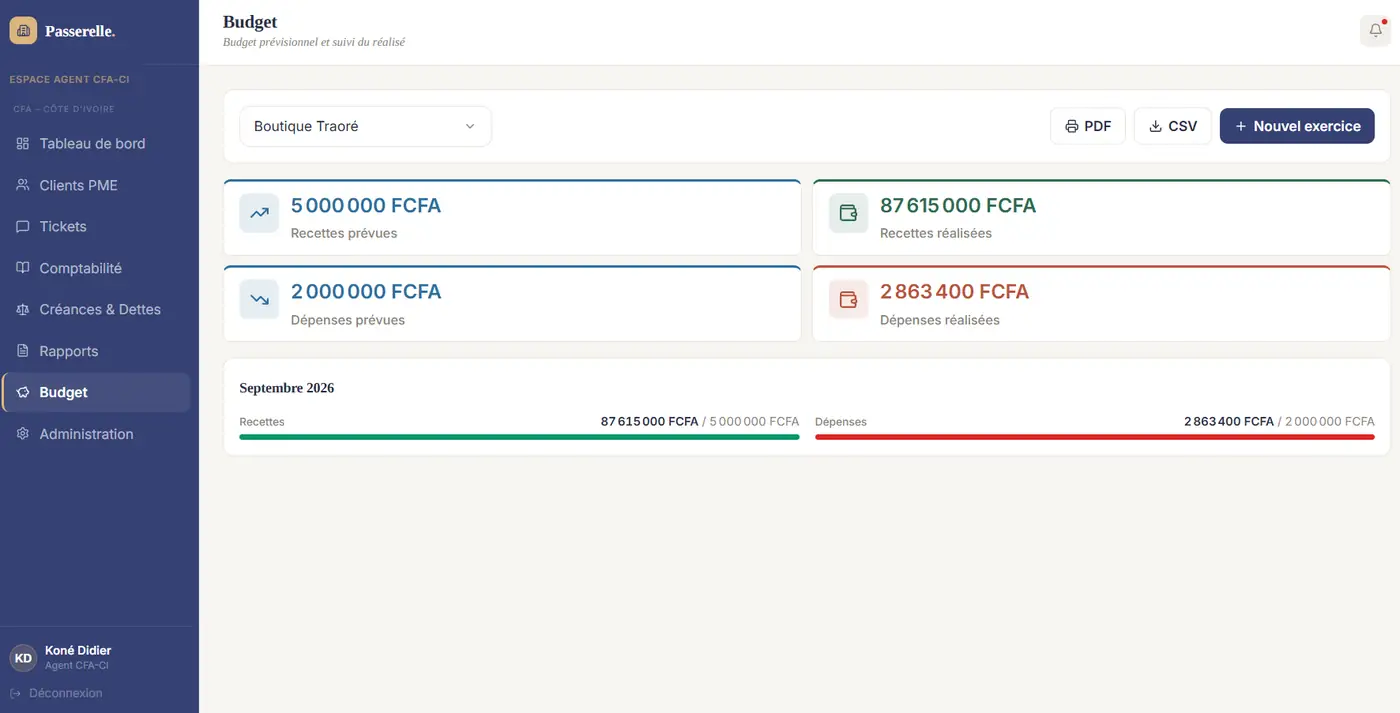Click the Administration gear icon

pyautogui.click(x=23, y=434)
